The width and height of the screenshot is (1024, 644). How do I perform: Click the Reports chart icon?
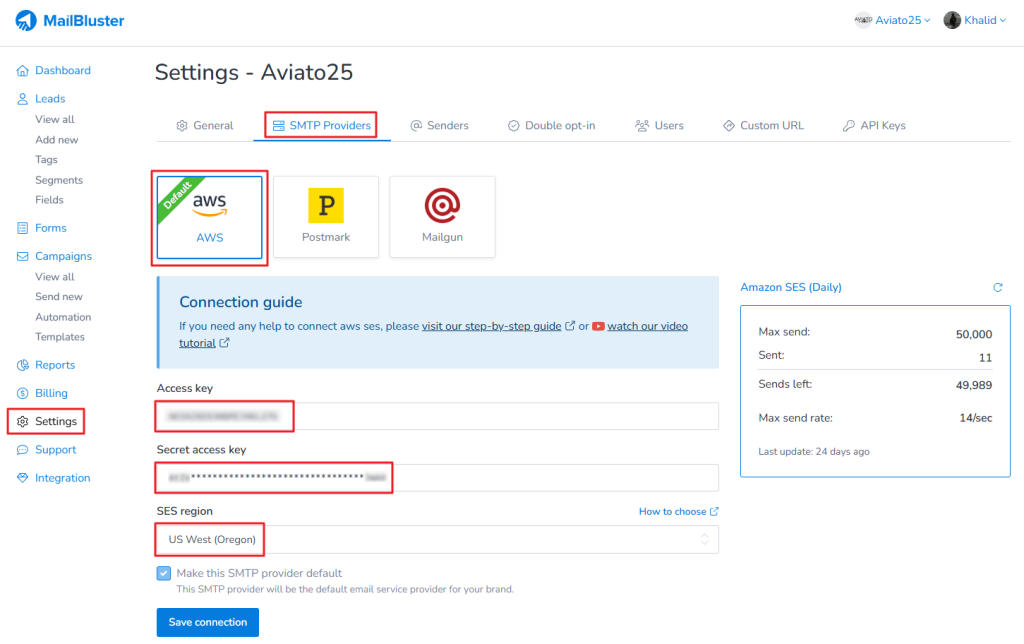click(23, 365)
